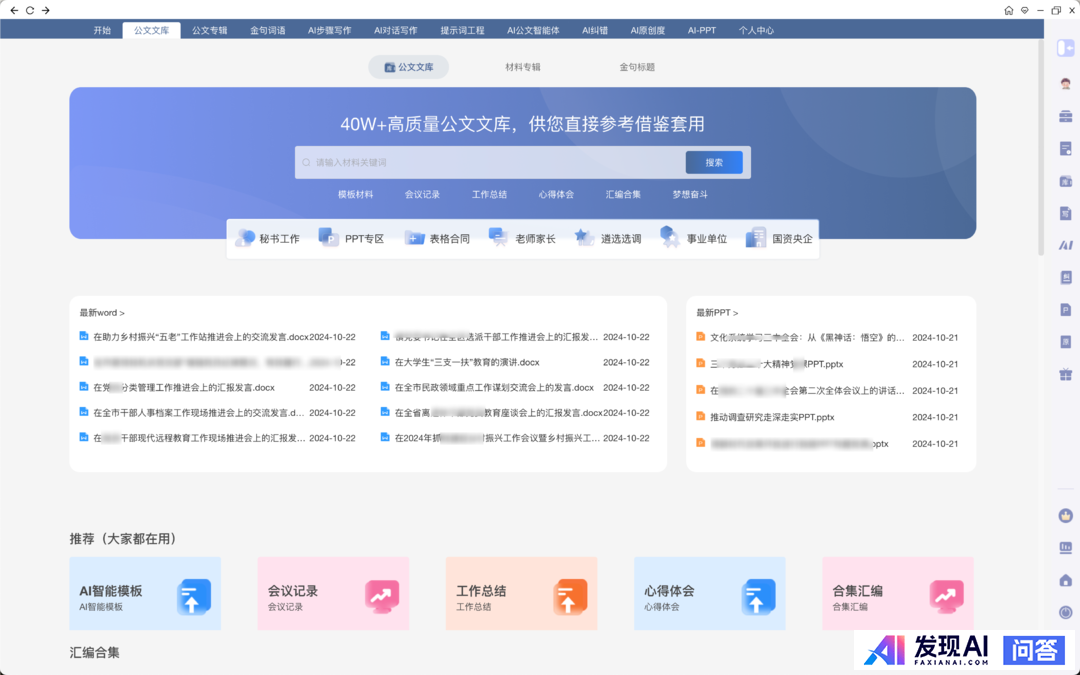The height and width of the screenshot is (675, 1080).
Task: Click the user avatar icon in right sidebar
Action: (1065, 84)
